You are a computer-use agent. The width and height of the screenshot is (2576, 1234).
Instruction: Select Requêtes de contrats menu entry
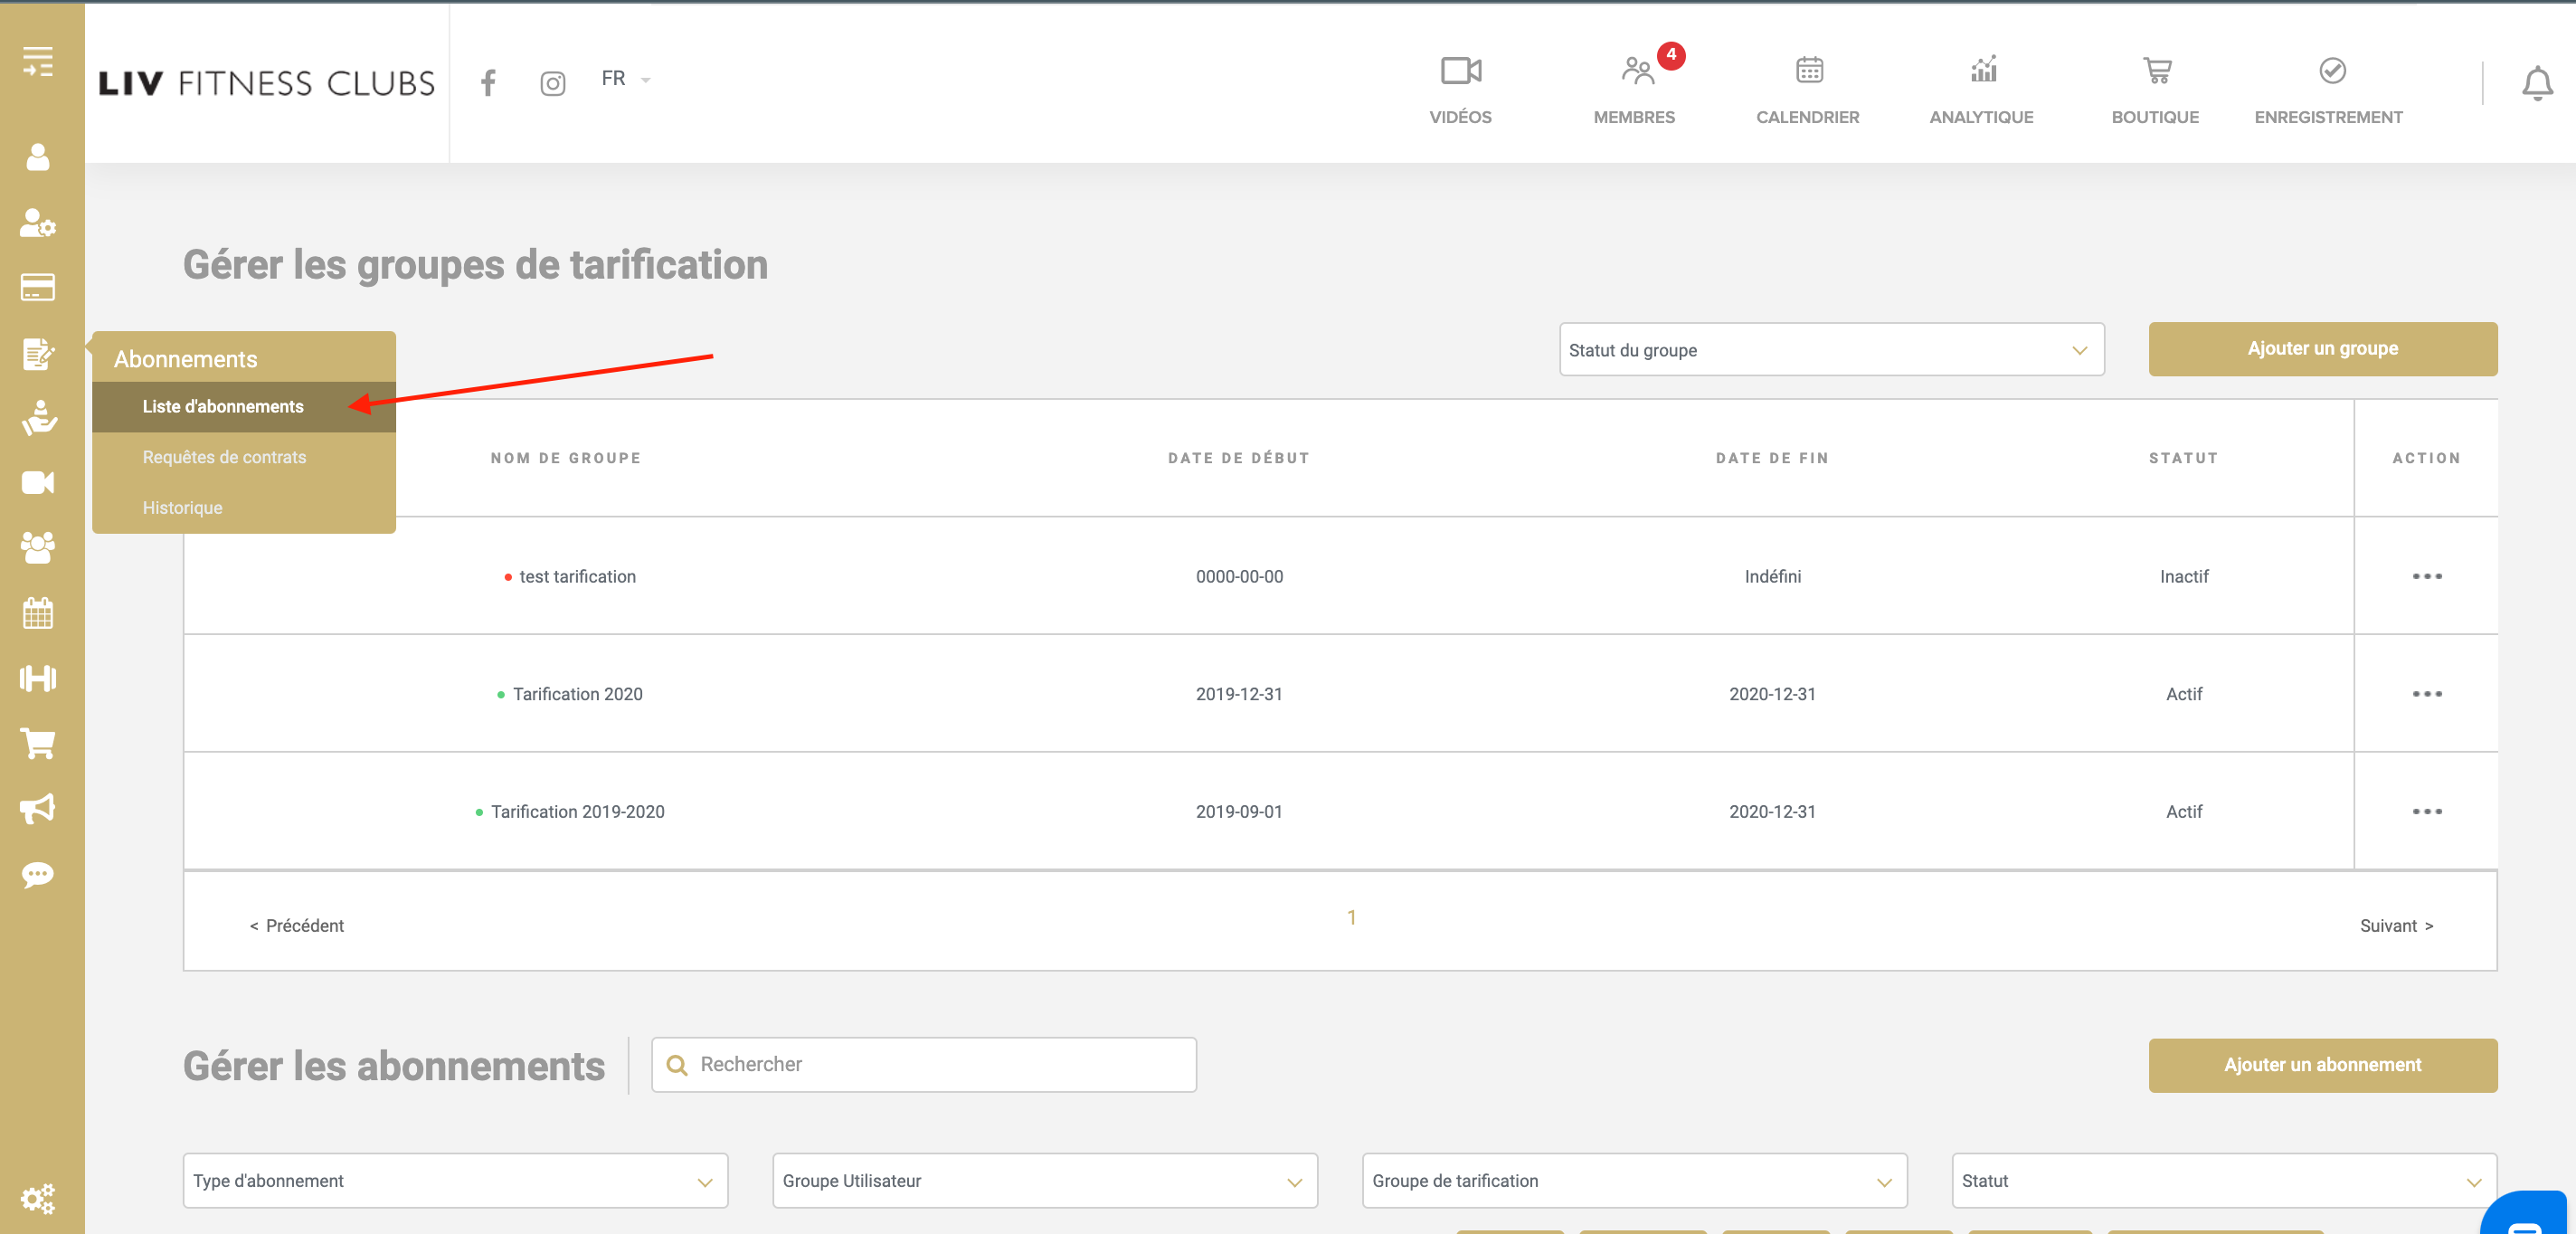(x=243, y=457)
